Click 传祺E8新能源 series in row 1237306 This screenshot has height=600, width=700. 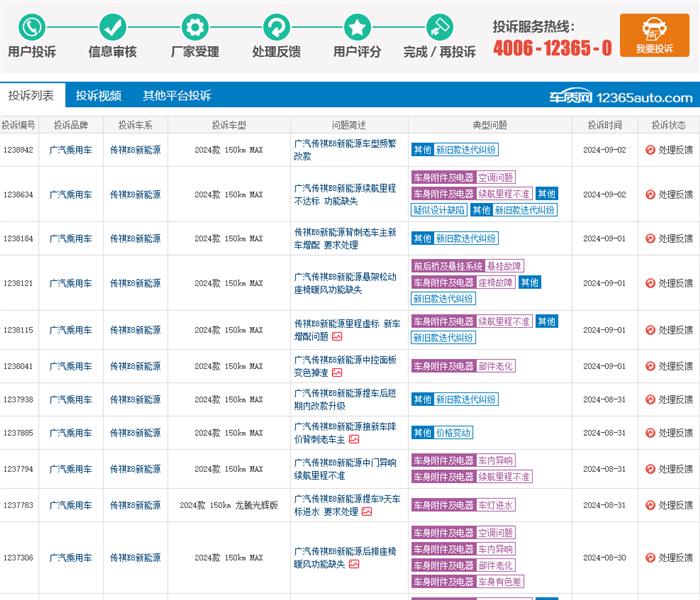(135, 558)
